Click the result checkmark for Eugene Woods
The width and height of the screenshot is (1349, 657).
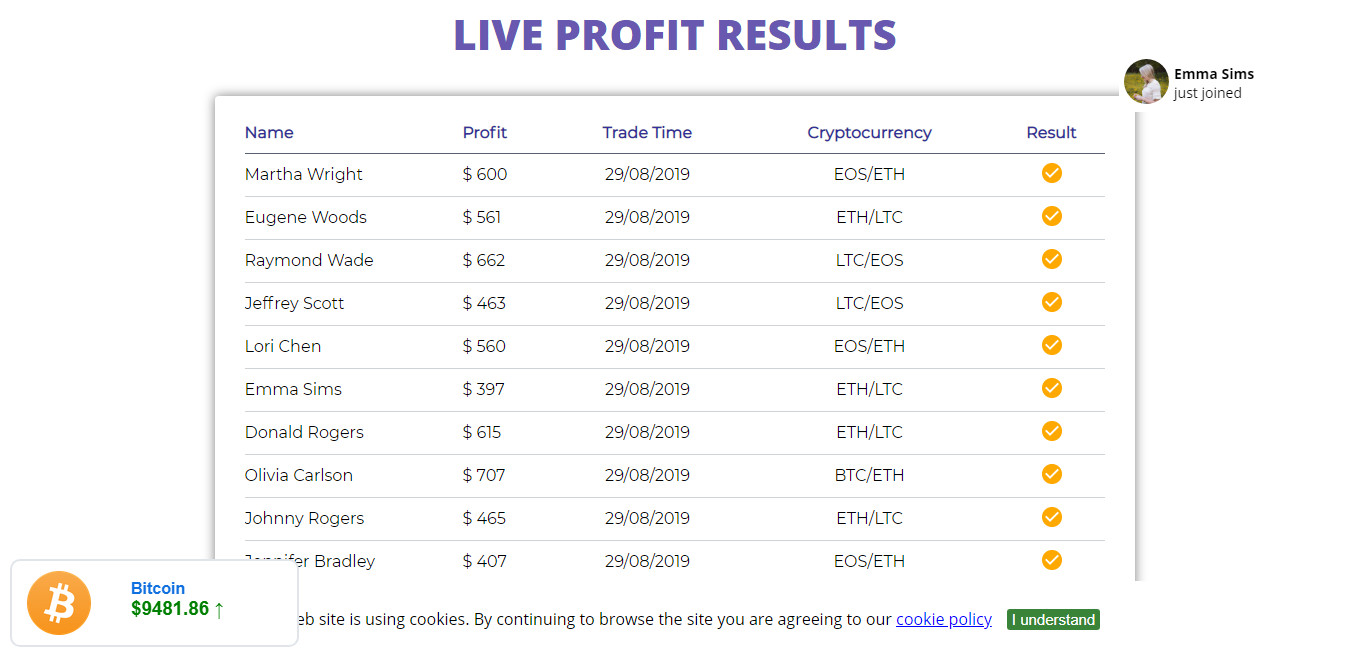click(x=1051, y=216)
